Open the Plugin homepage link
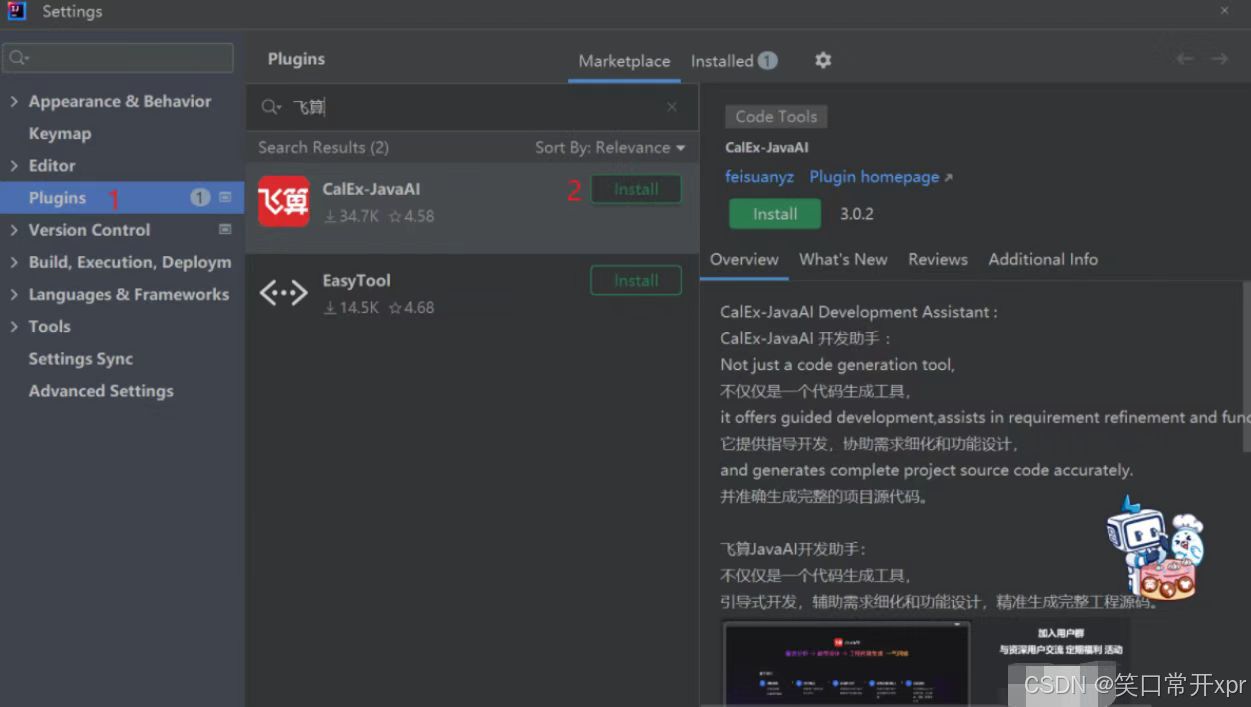The height and width of the screenshot is (707, 1251). (x=881, y=177)
